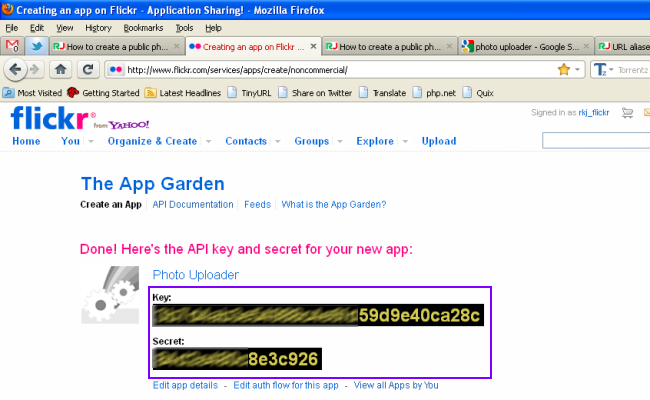Expand the You menu arrow
Viewport: 650px width, 400px height.
point(91,141)
